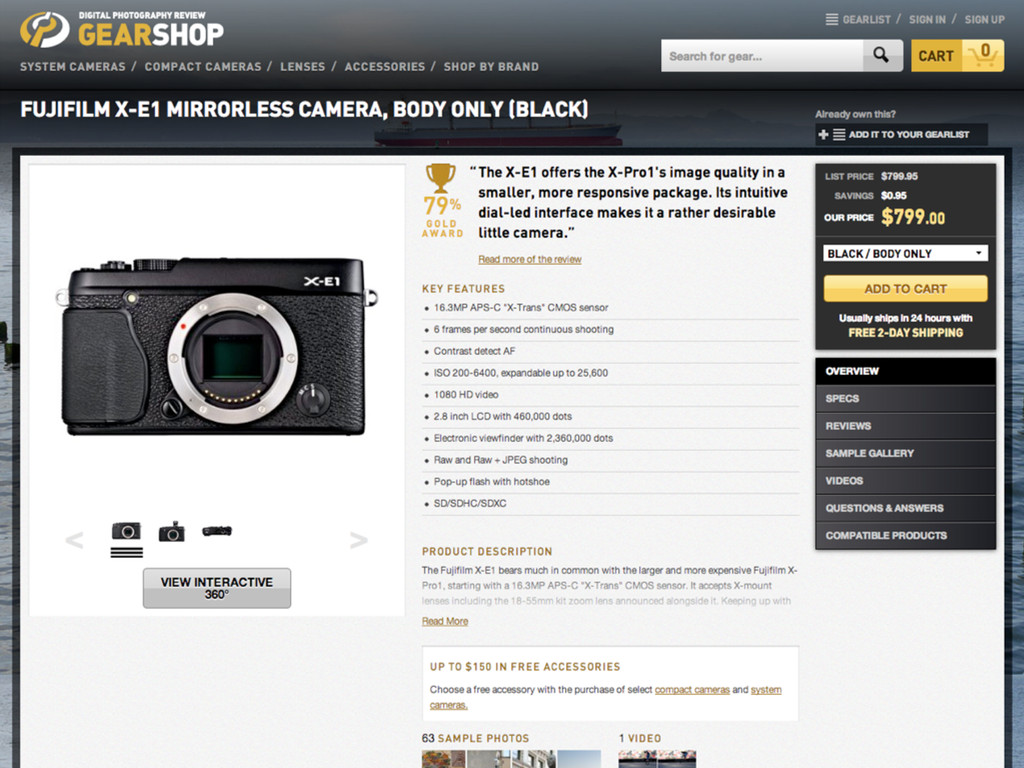
Task: Click the search magnifier button
Action: tap(882, 56)
